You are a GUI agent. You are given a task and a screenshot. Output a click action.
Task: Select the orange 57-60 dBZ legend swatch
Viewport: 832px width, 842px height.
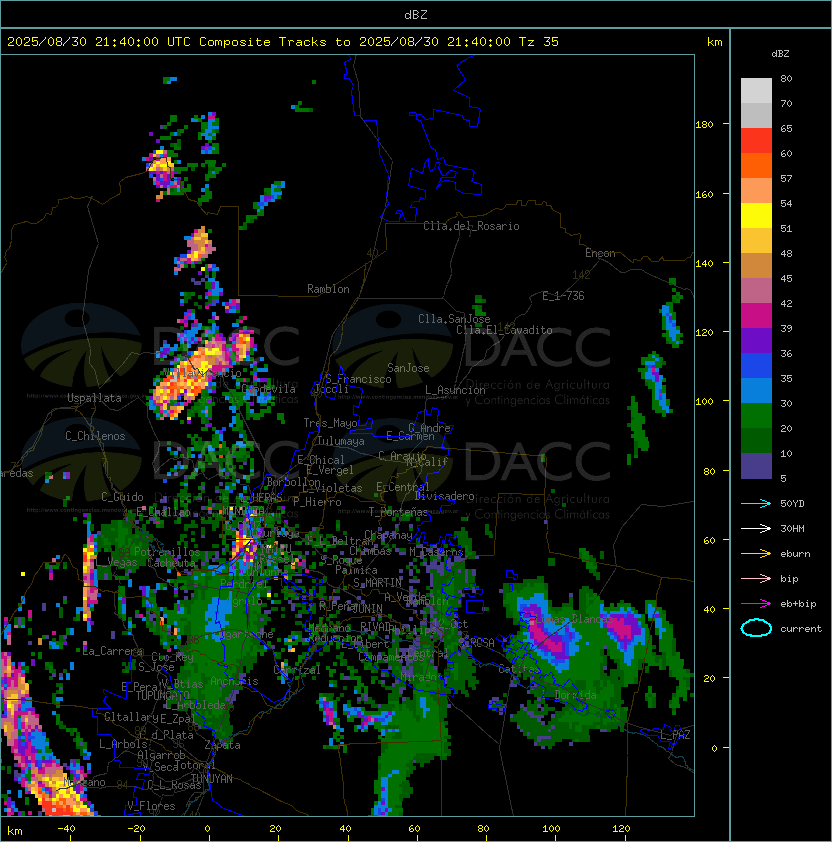click(756, 165)
